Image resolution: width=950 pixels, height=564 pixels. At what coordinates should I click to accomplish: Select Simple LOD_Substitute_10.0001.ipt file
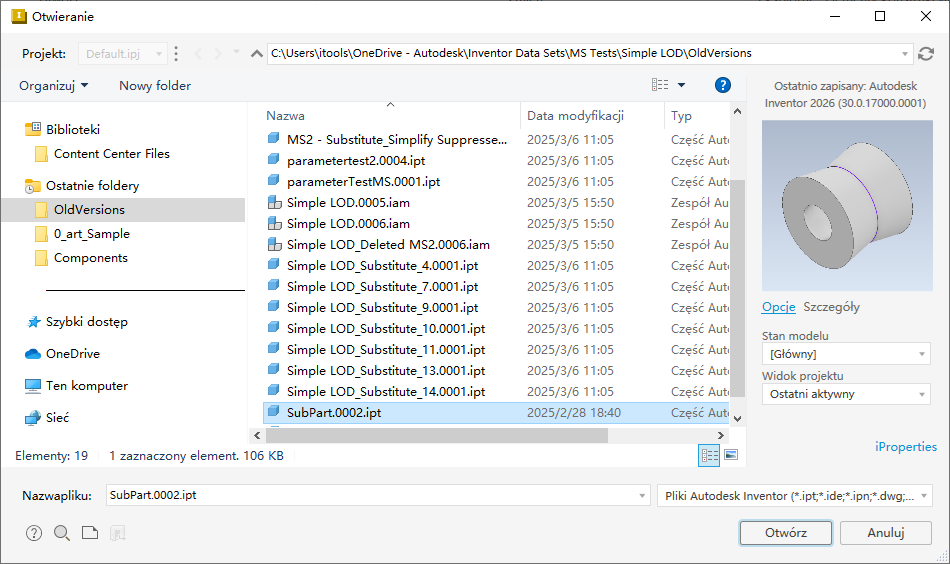[x=386, y=328]
